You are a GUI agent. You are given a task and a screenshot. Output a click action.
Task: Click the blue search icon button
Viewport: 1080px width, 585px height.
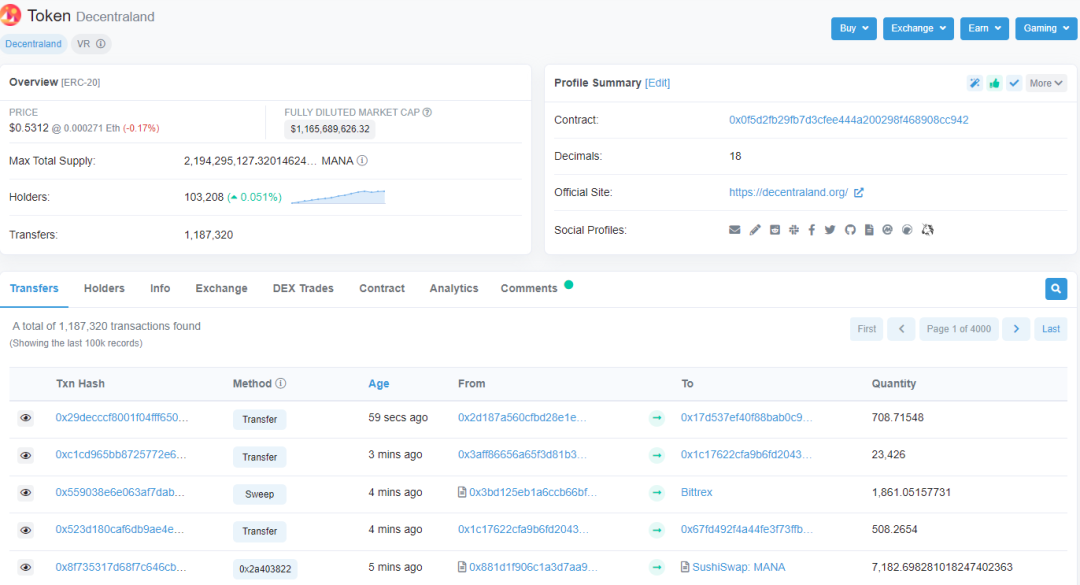pyautogui.click(x=1055, y=289)
